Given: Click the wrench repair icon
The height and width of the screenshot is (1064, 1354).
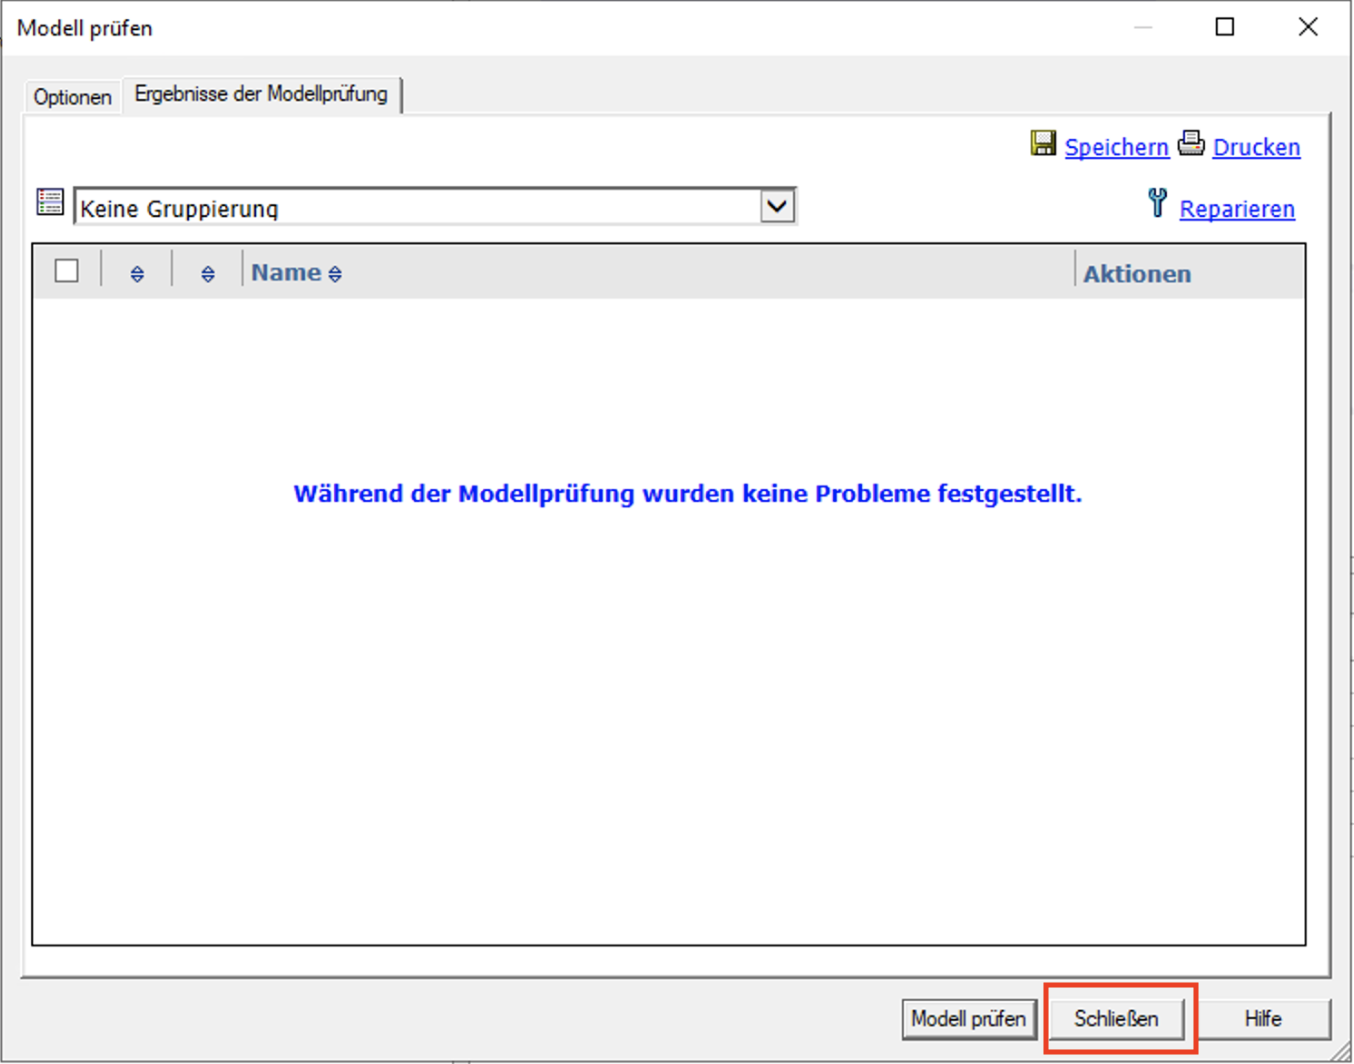Looking at the screenshot, I should click(x=1157, y=204).
